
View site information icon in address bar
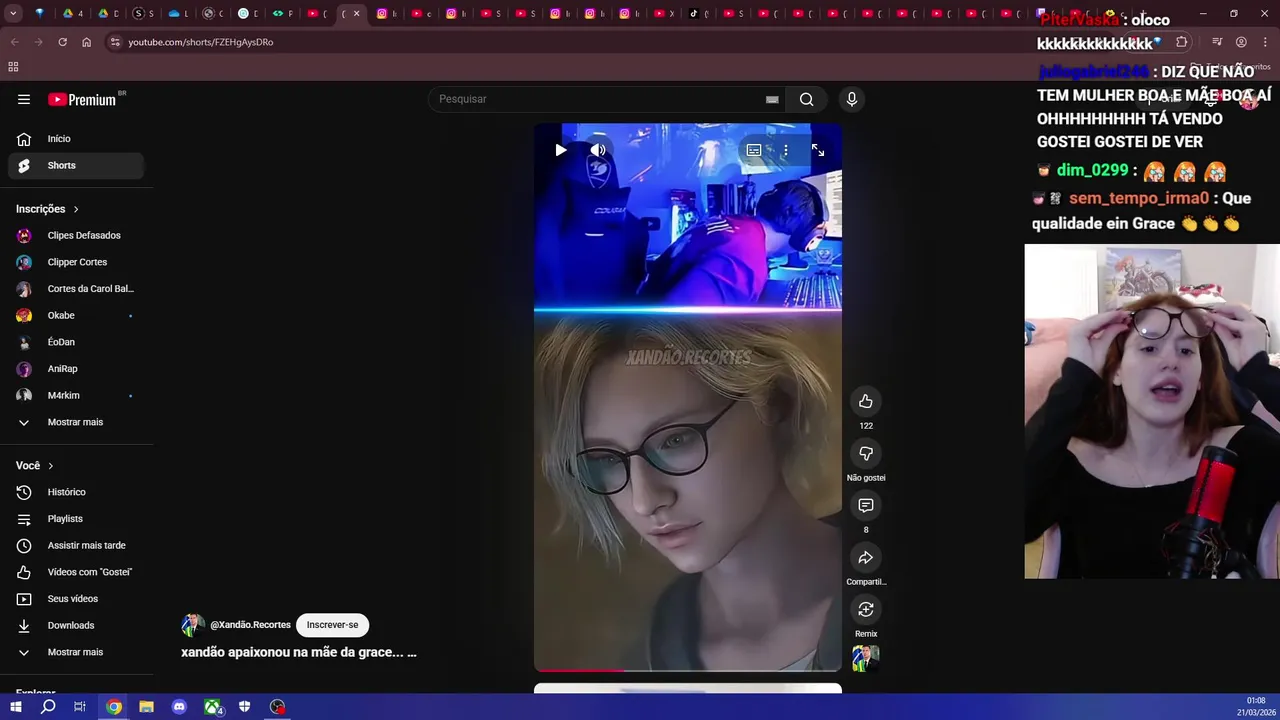(115, 42)
